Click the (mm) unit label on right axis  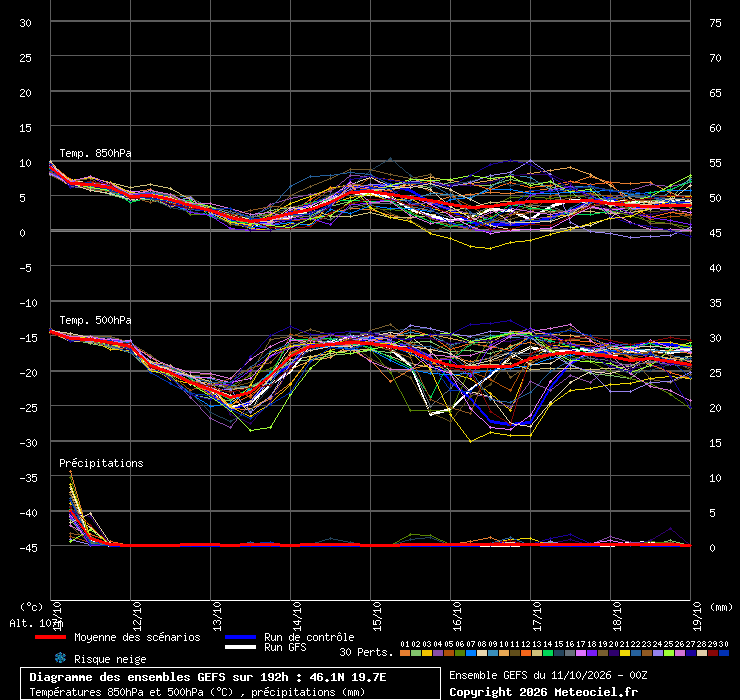click(722, 607)
